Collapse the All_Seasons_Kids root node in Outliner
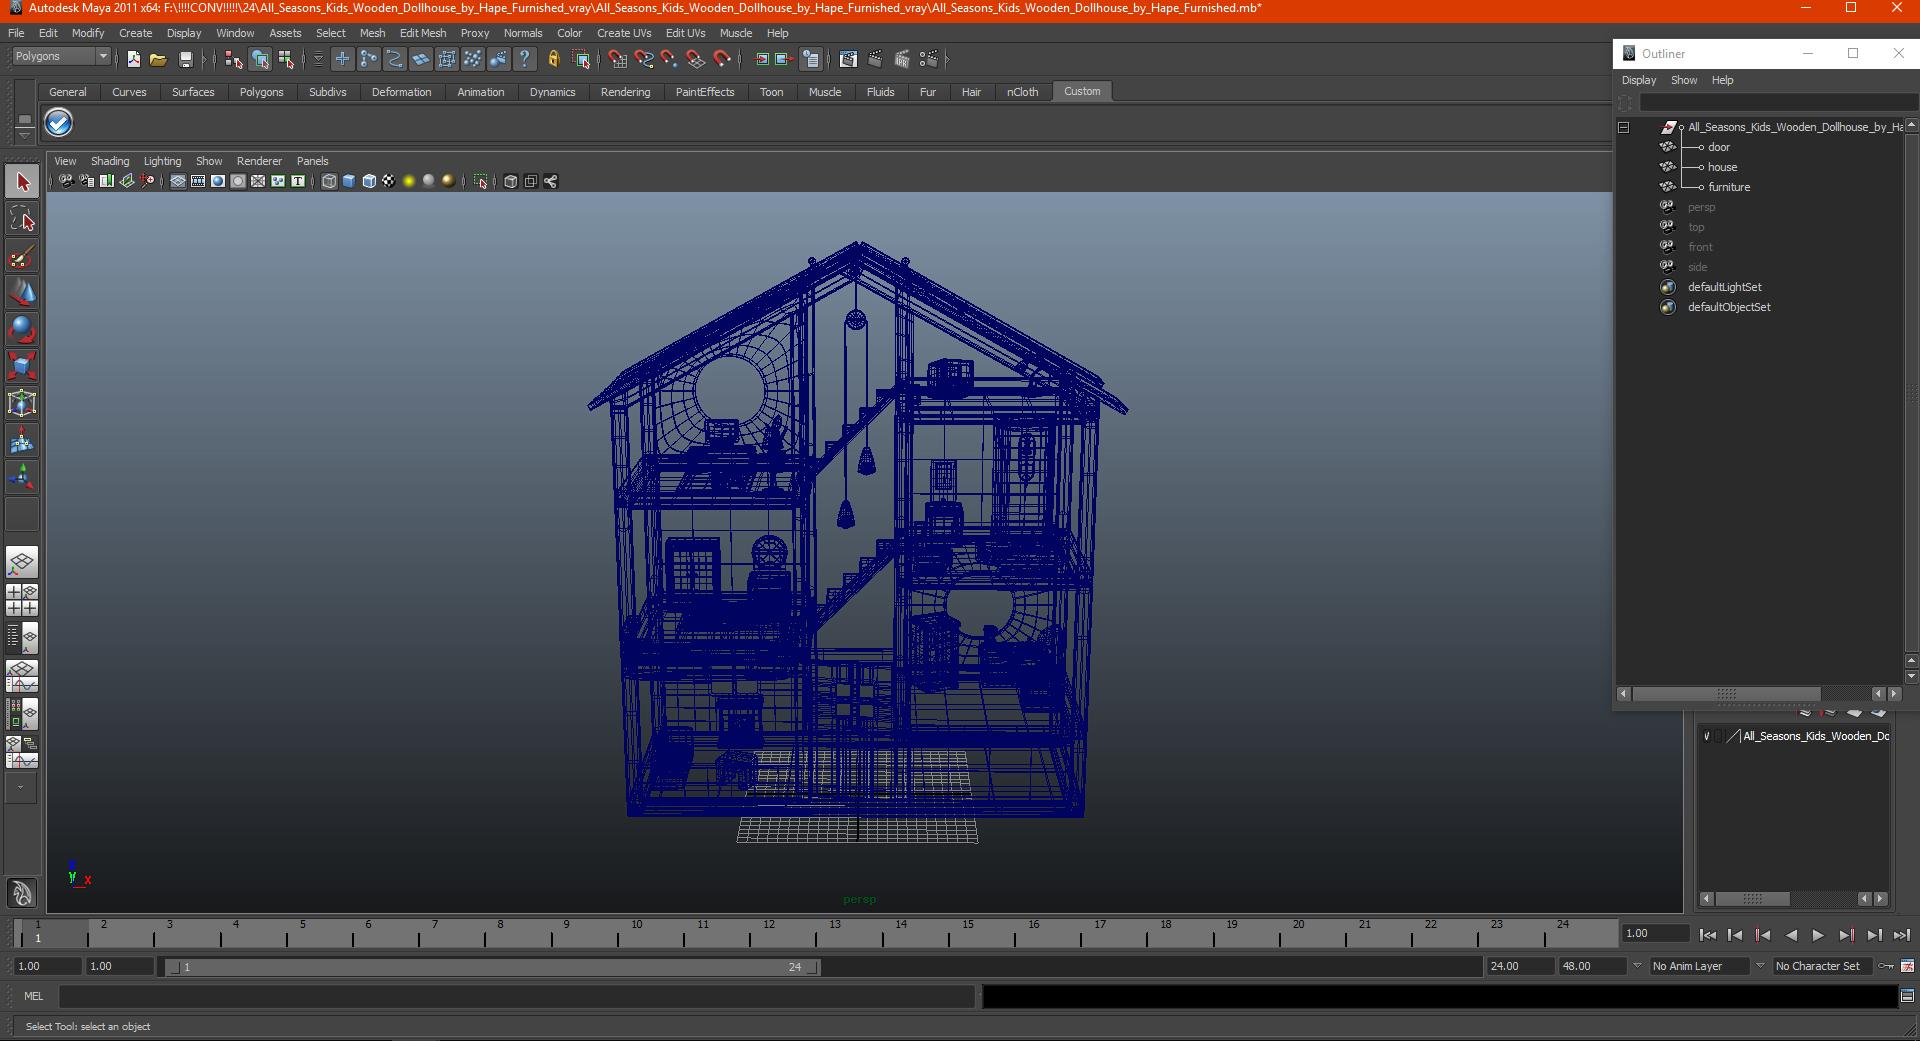This screenshot has width=1920, height=1041. (x=1624, y=127)
